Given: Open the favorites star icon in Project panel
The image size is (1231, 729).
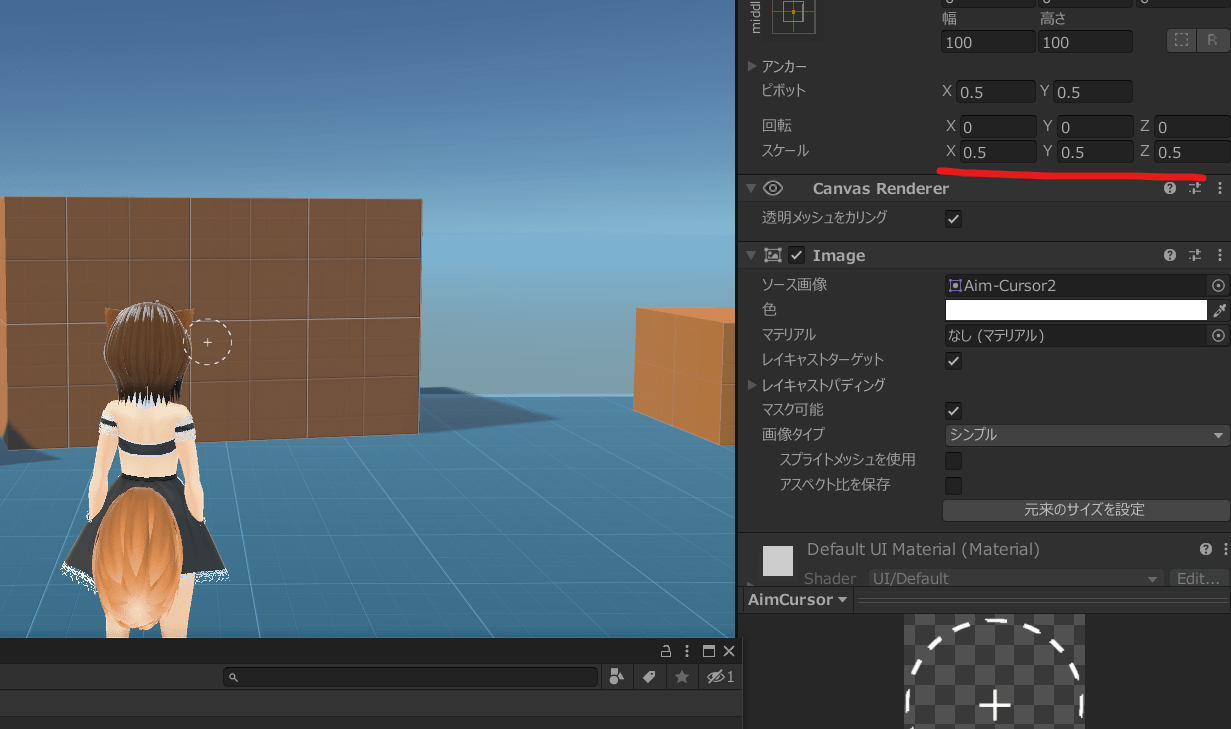Looking at the screenshot, I should click(682, 677).
